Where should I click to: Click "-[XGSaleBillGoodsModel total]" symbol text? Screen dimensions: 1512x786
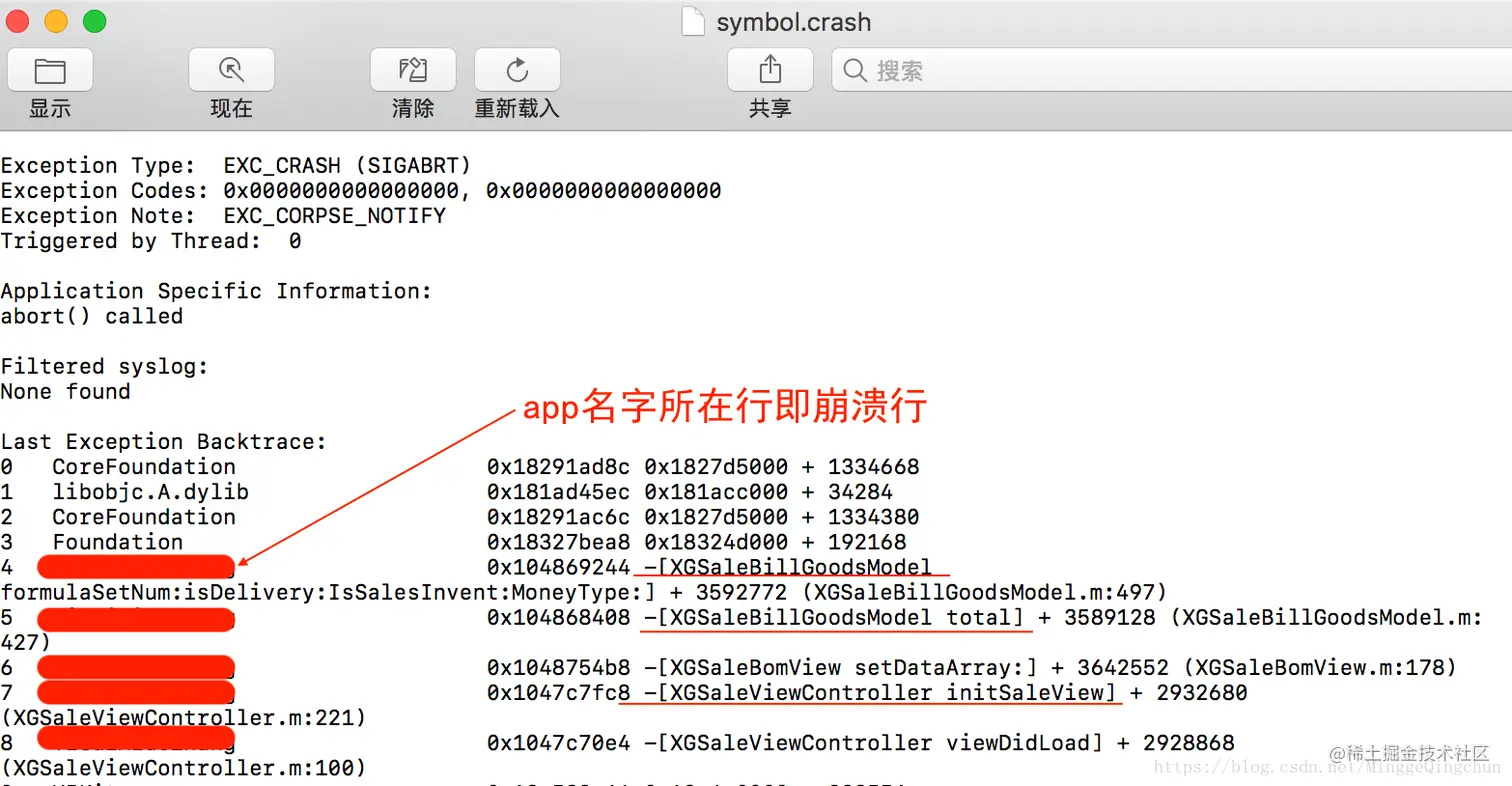(834, 617)
